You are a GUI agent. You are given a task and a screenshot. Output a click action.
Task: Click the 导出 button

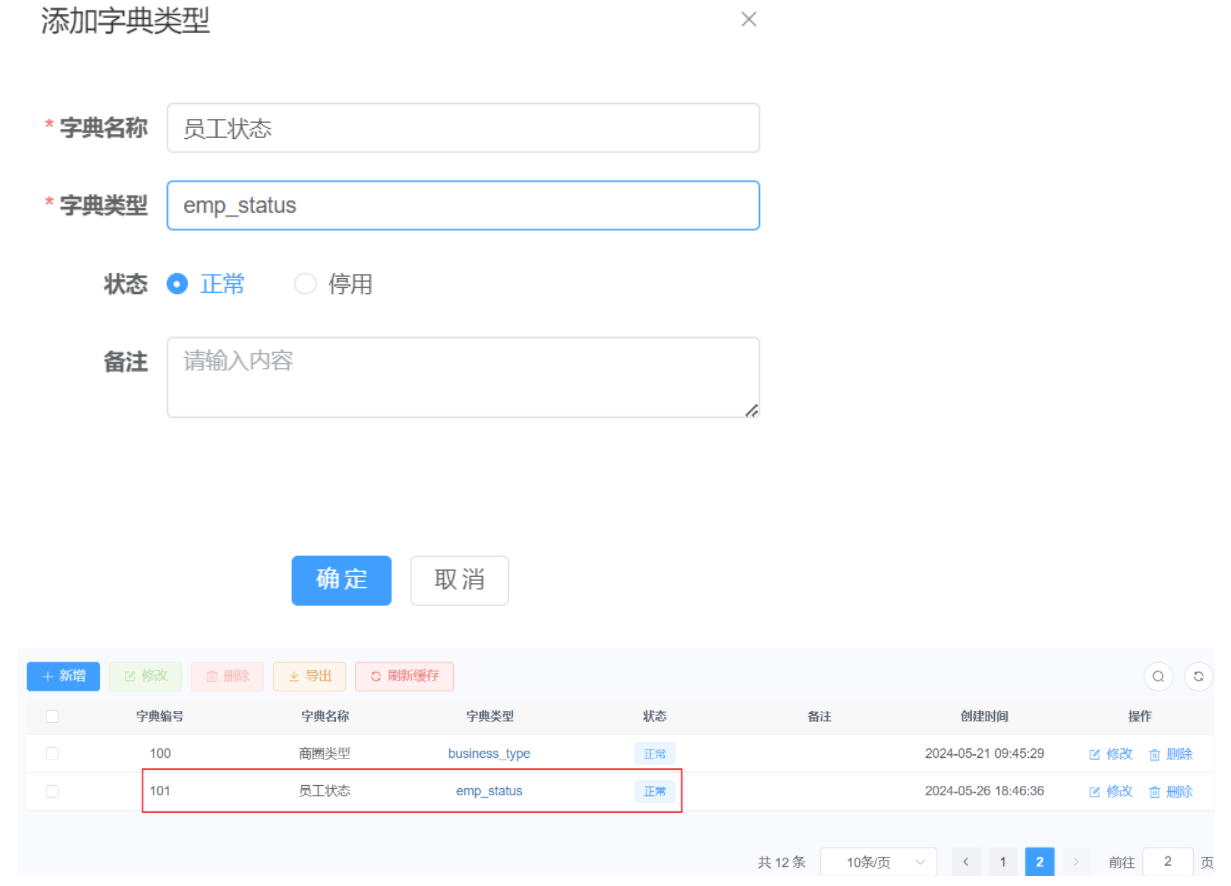[309, 676]
